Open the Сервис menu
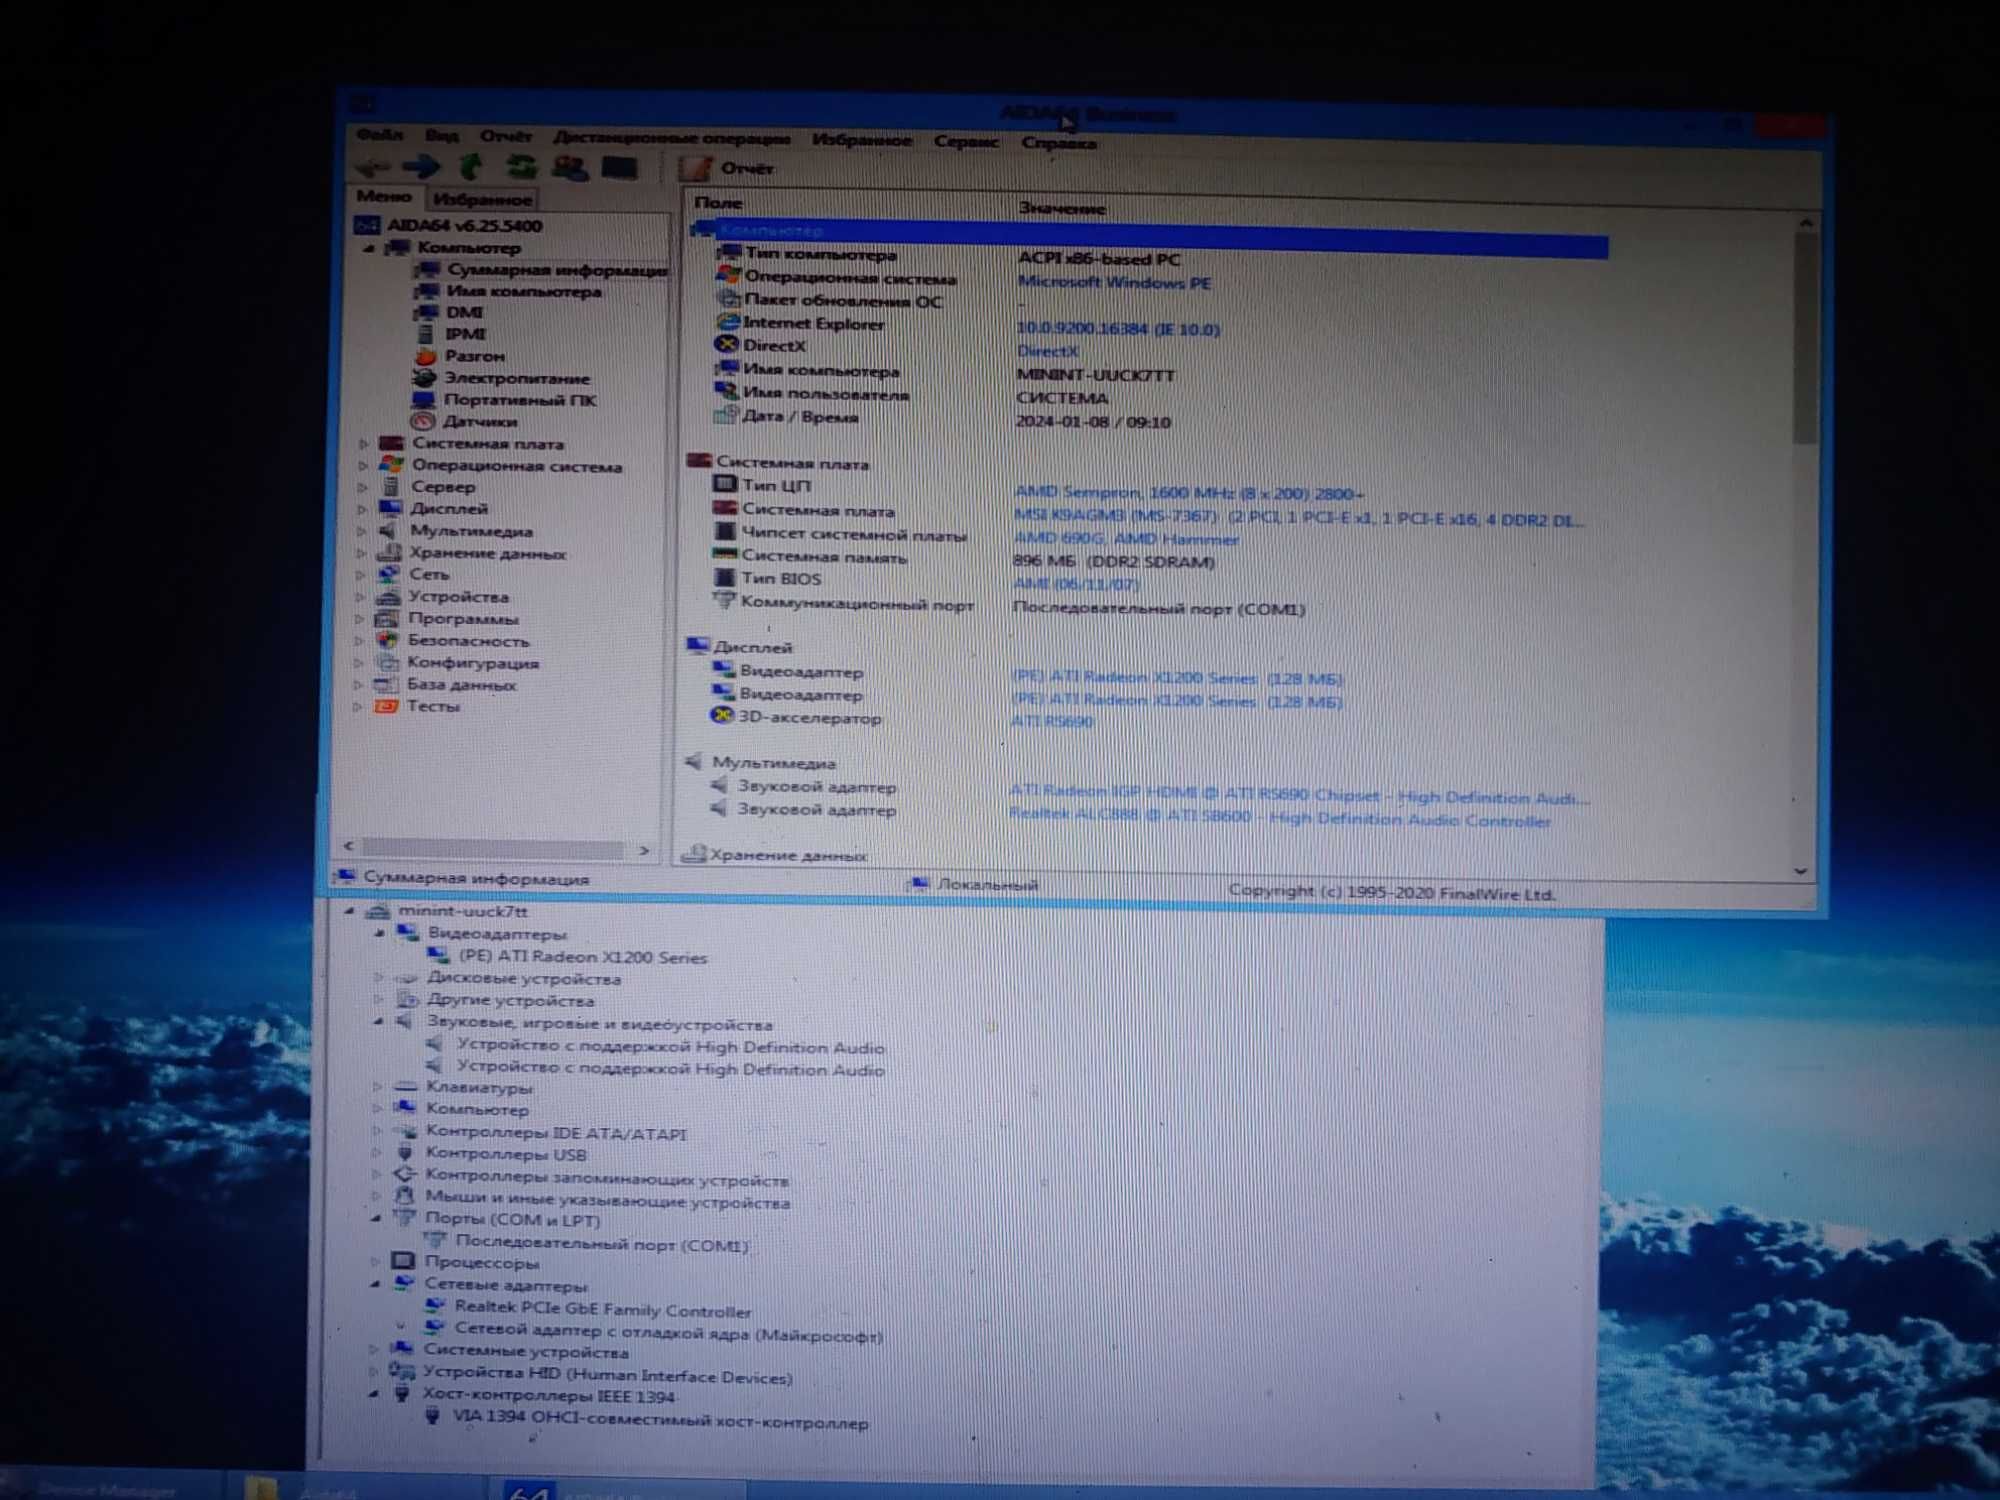The width and height of the screenshot is (2000, 1500). tap(966, 142)
